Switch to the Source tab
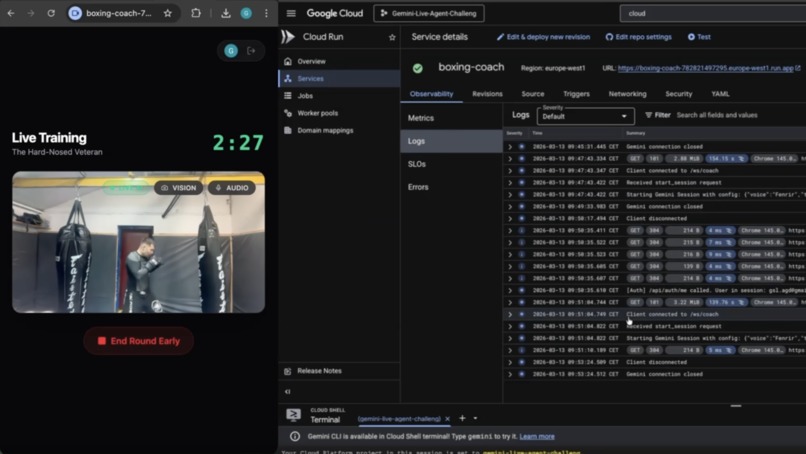806x454 pixels. click(x=533, y=94)
